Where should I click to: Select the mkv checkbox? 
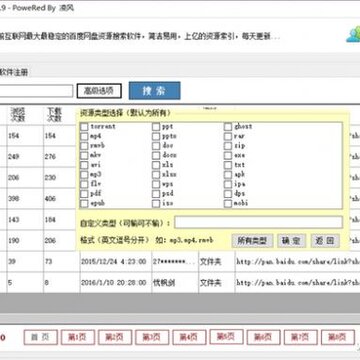tap(84, 156)
